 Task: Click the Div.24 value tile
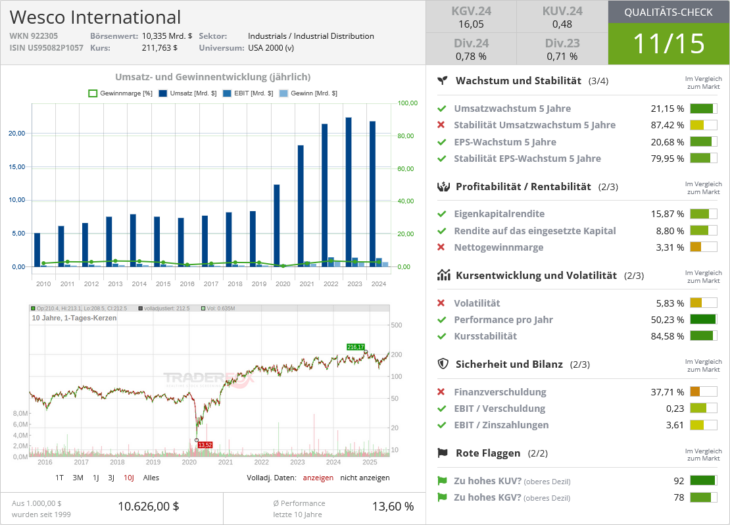tap(471, 49)
